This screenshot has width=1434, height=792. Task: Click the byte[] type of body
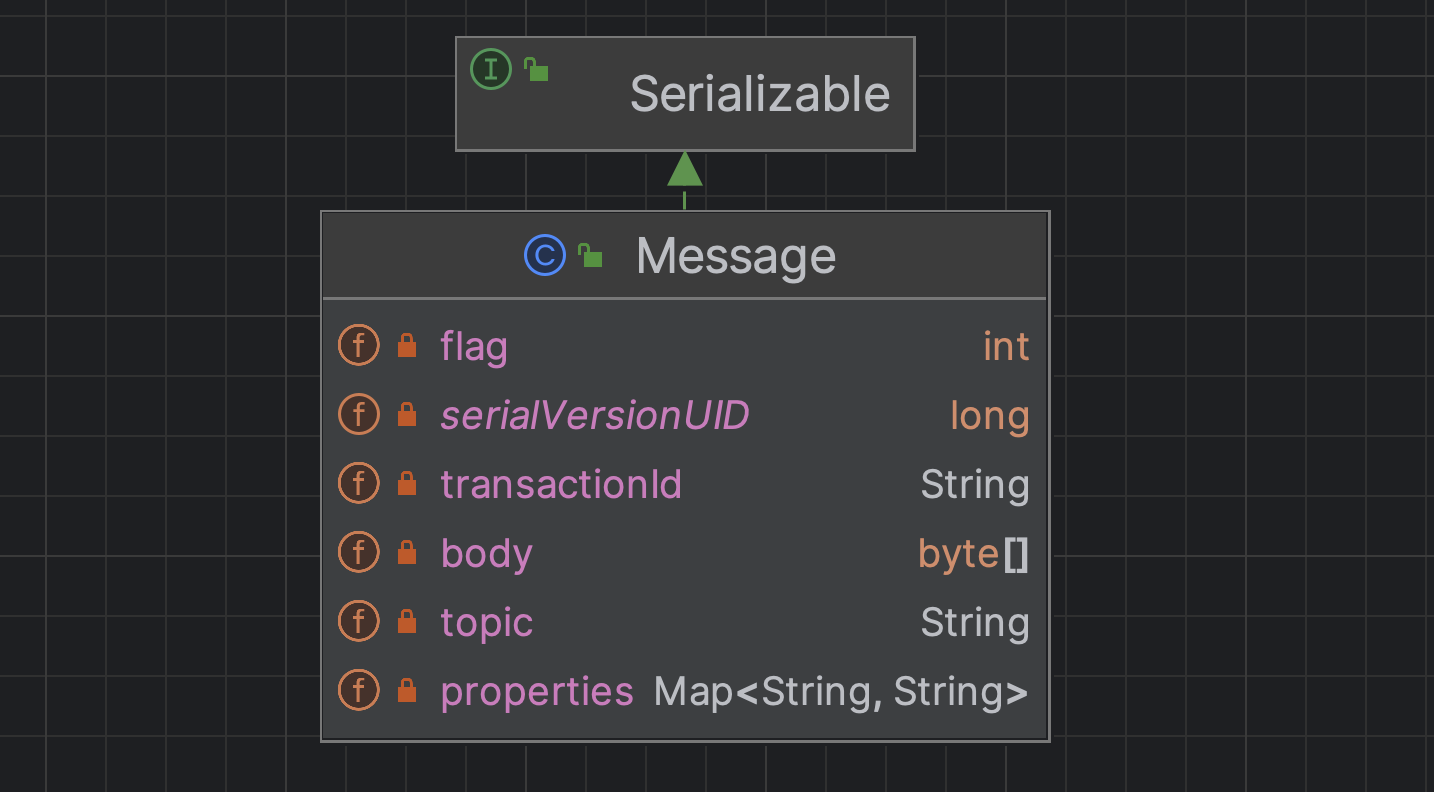click(x=973, y=554)
